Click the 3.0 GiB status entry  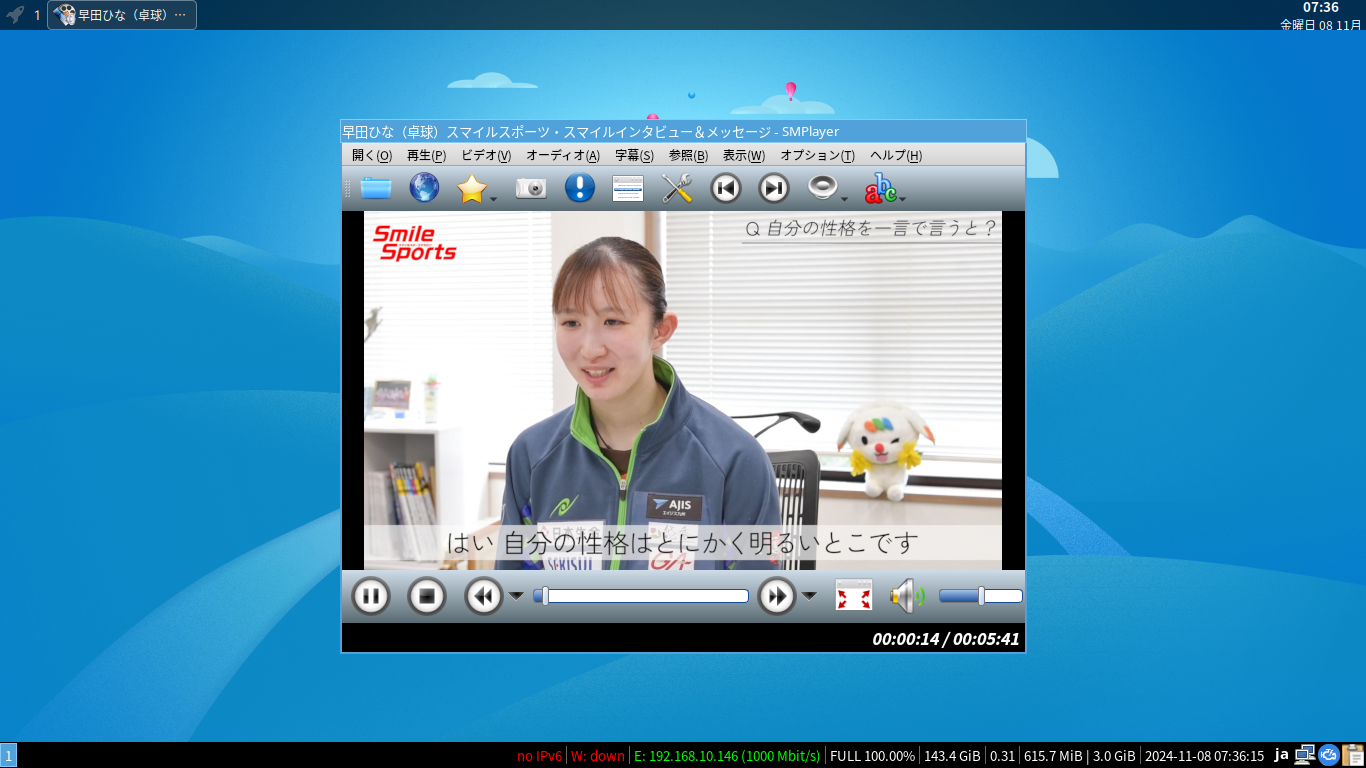(x=1114, y=756)
